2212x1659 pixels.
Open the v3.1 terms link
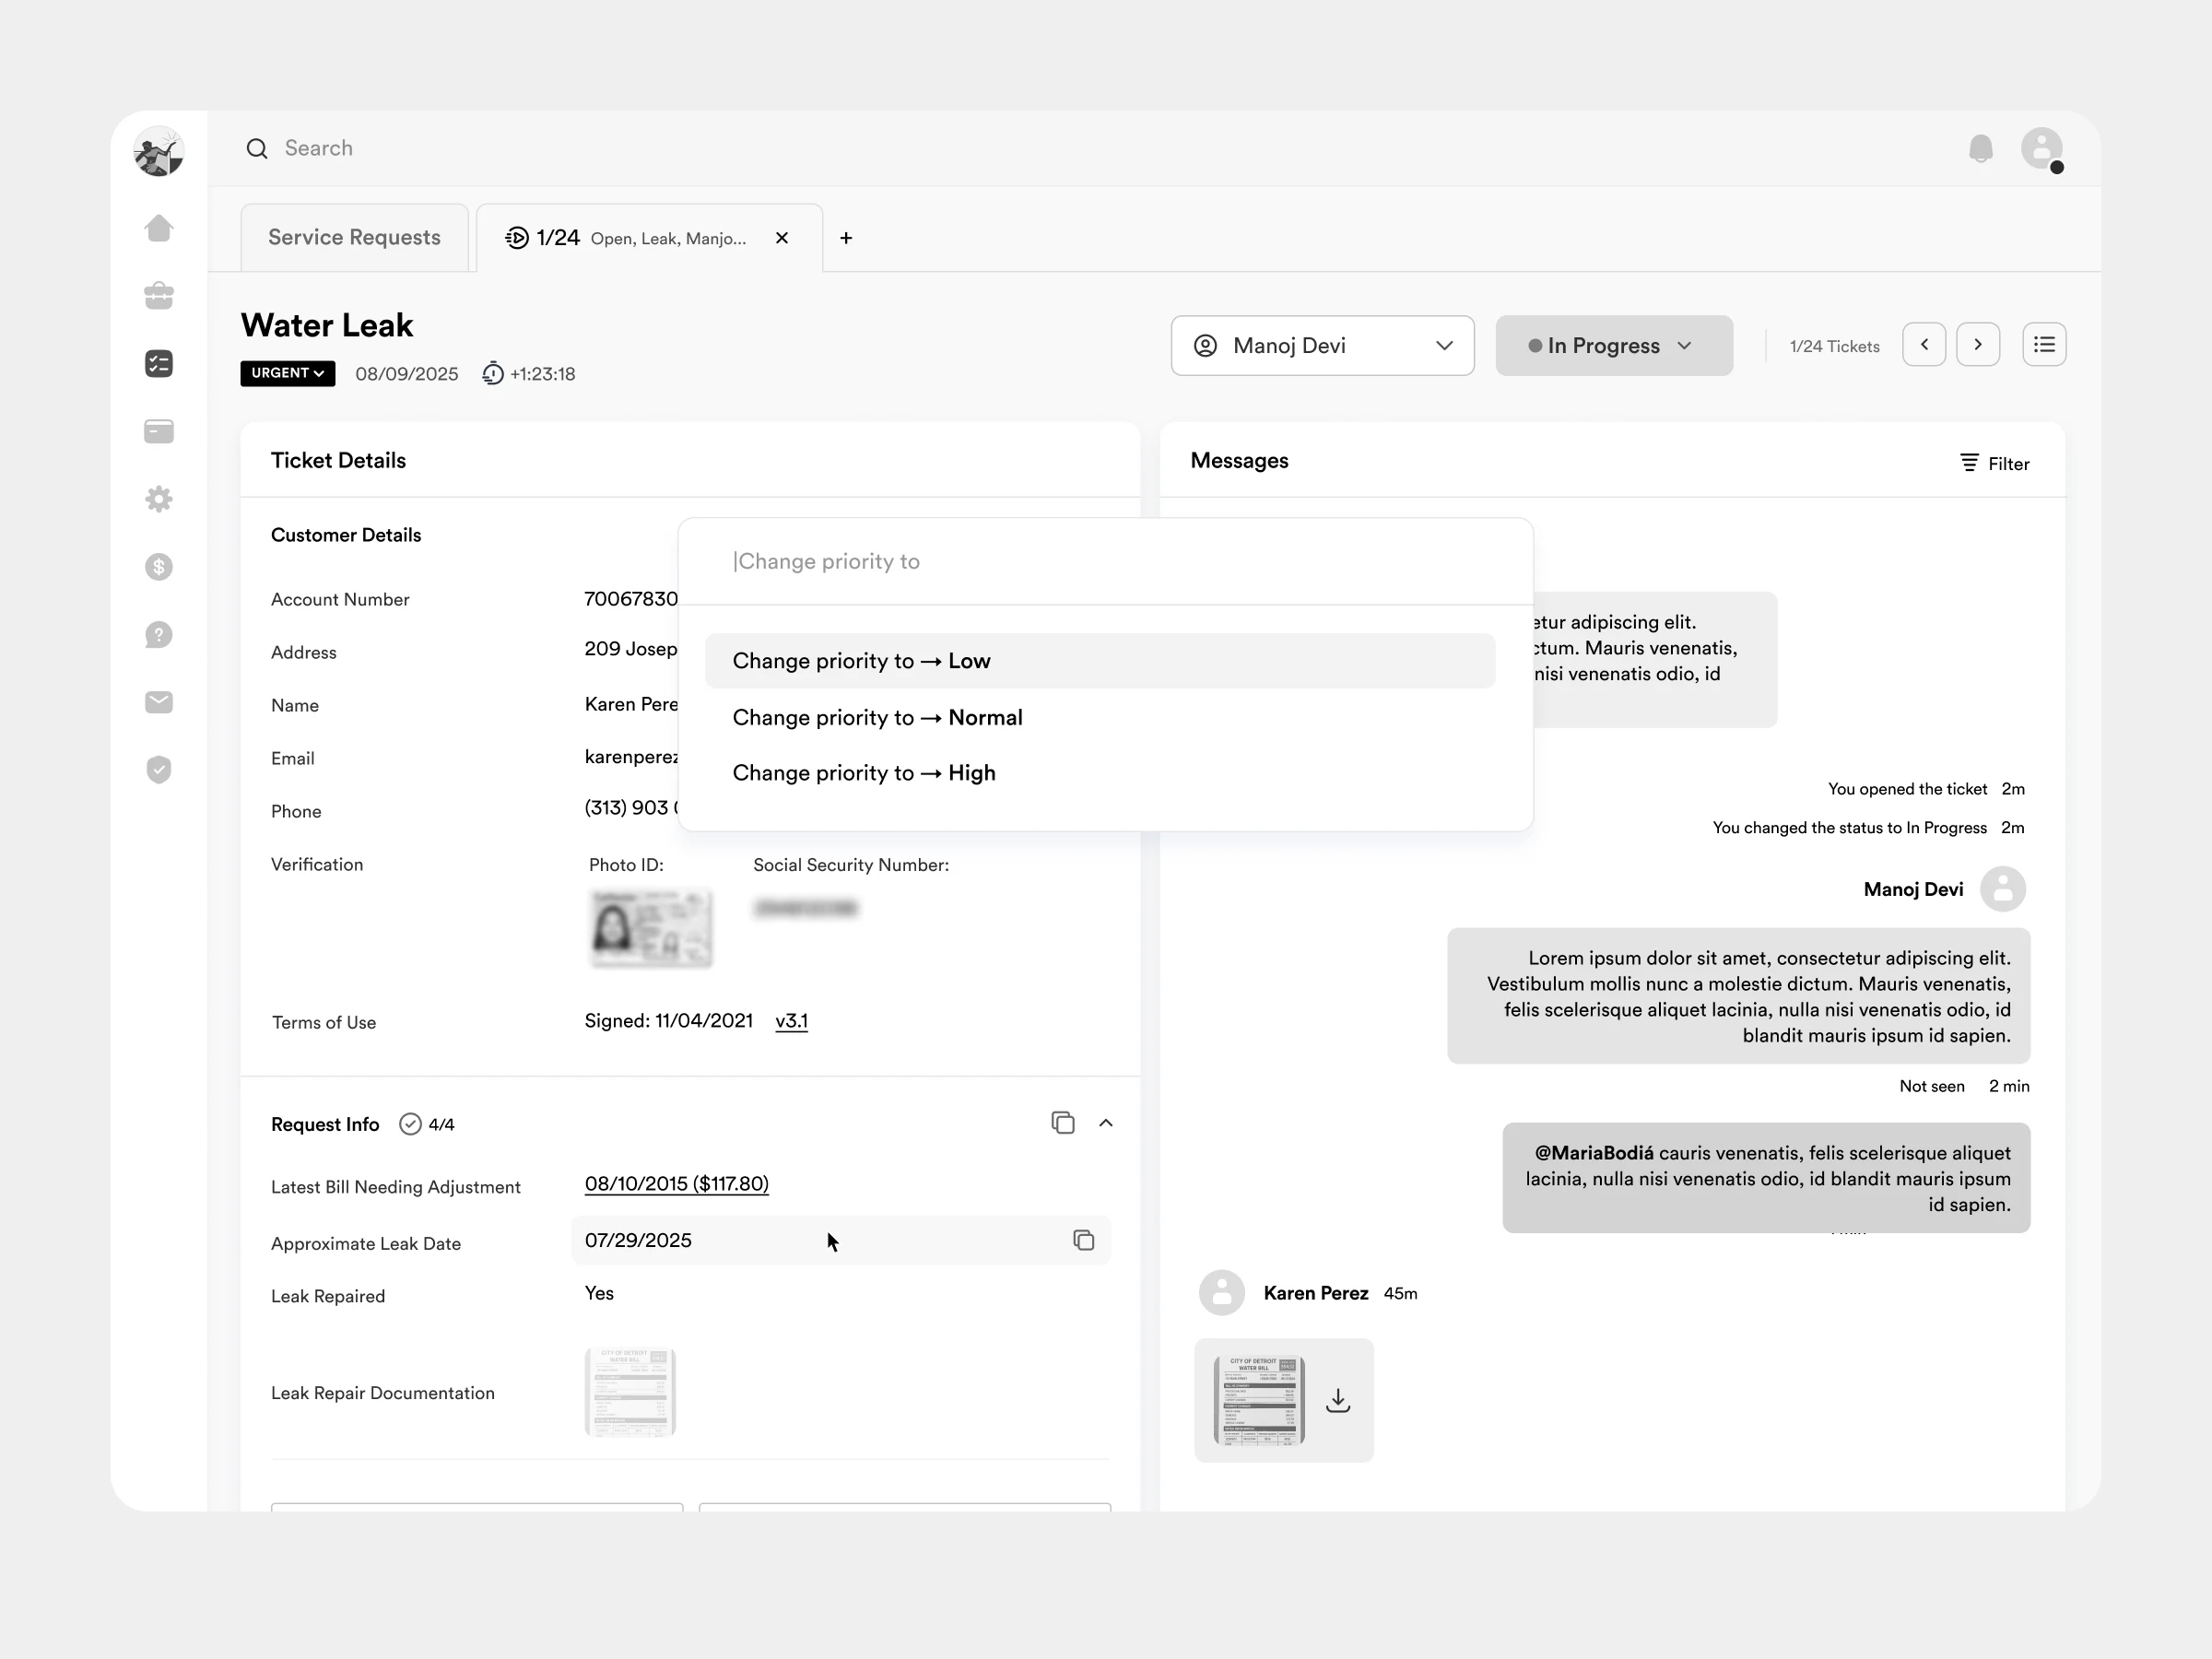click(791, 1021)
